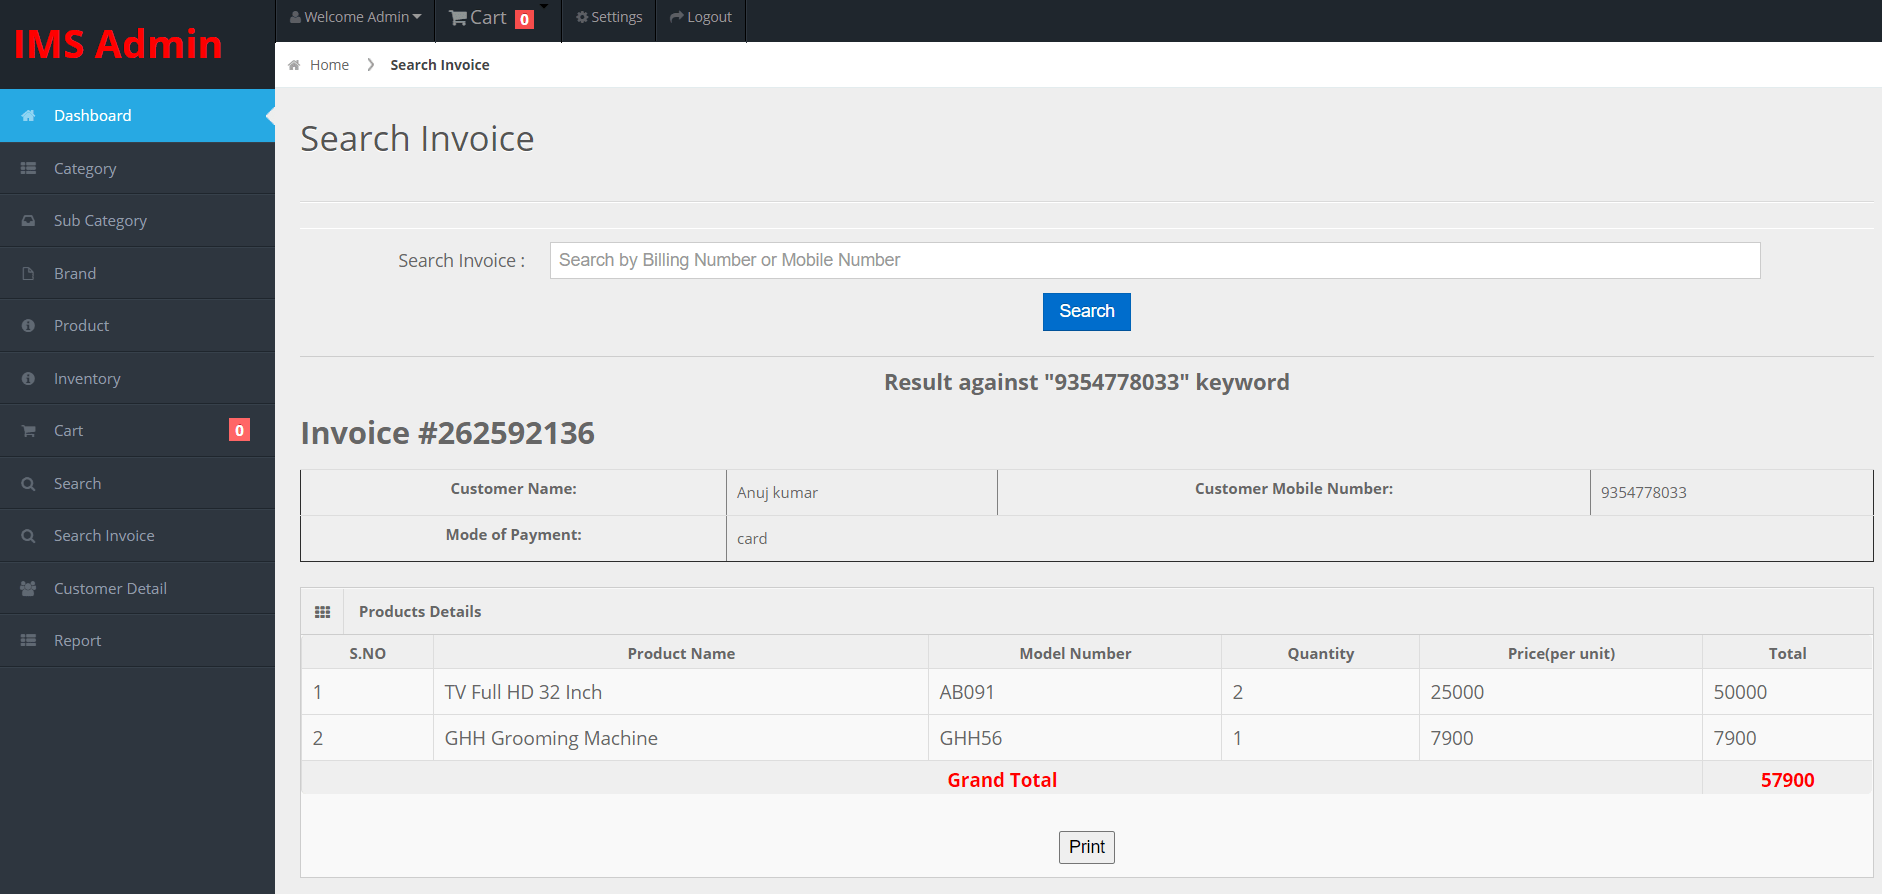The width and height of the screenshot is (1882, 894).
Task: Click the sidebar Cart count badge
Action: 239,430
